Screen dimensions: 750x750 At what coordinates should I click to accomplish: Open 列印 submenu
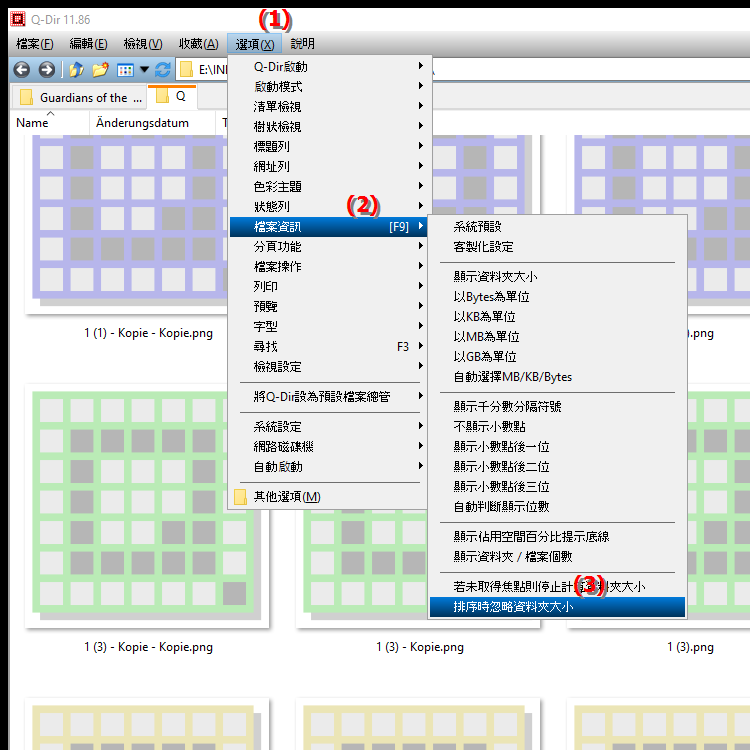(x=330, y=287)
